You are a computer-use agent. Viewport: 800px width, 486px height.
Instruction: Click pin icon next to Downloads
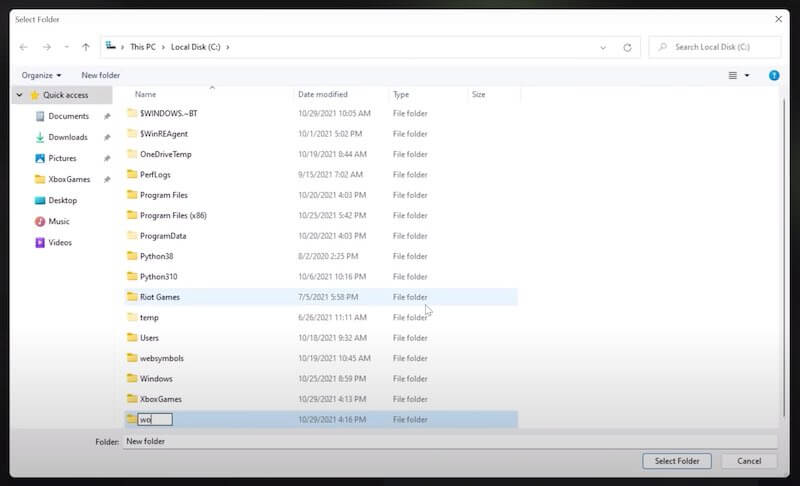pyautogui.click(x=107, y=137)
